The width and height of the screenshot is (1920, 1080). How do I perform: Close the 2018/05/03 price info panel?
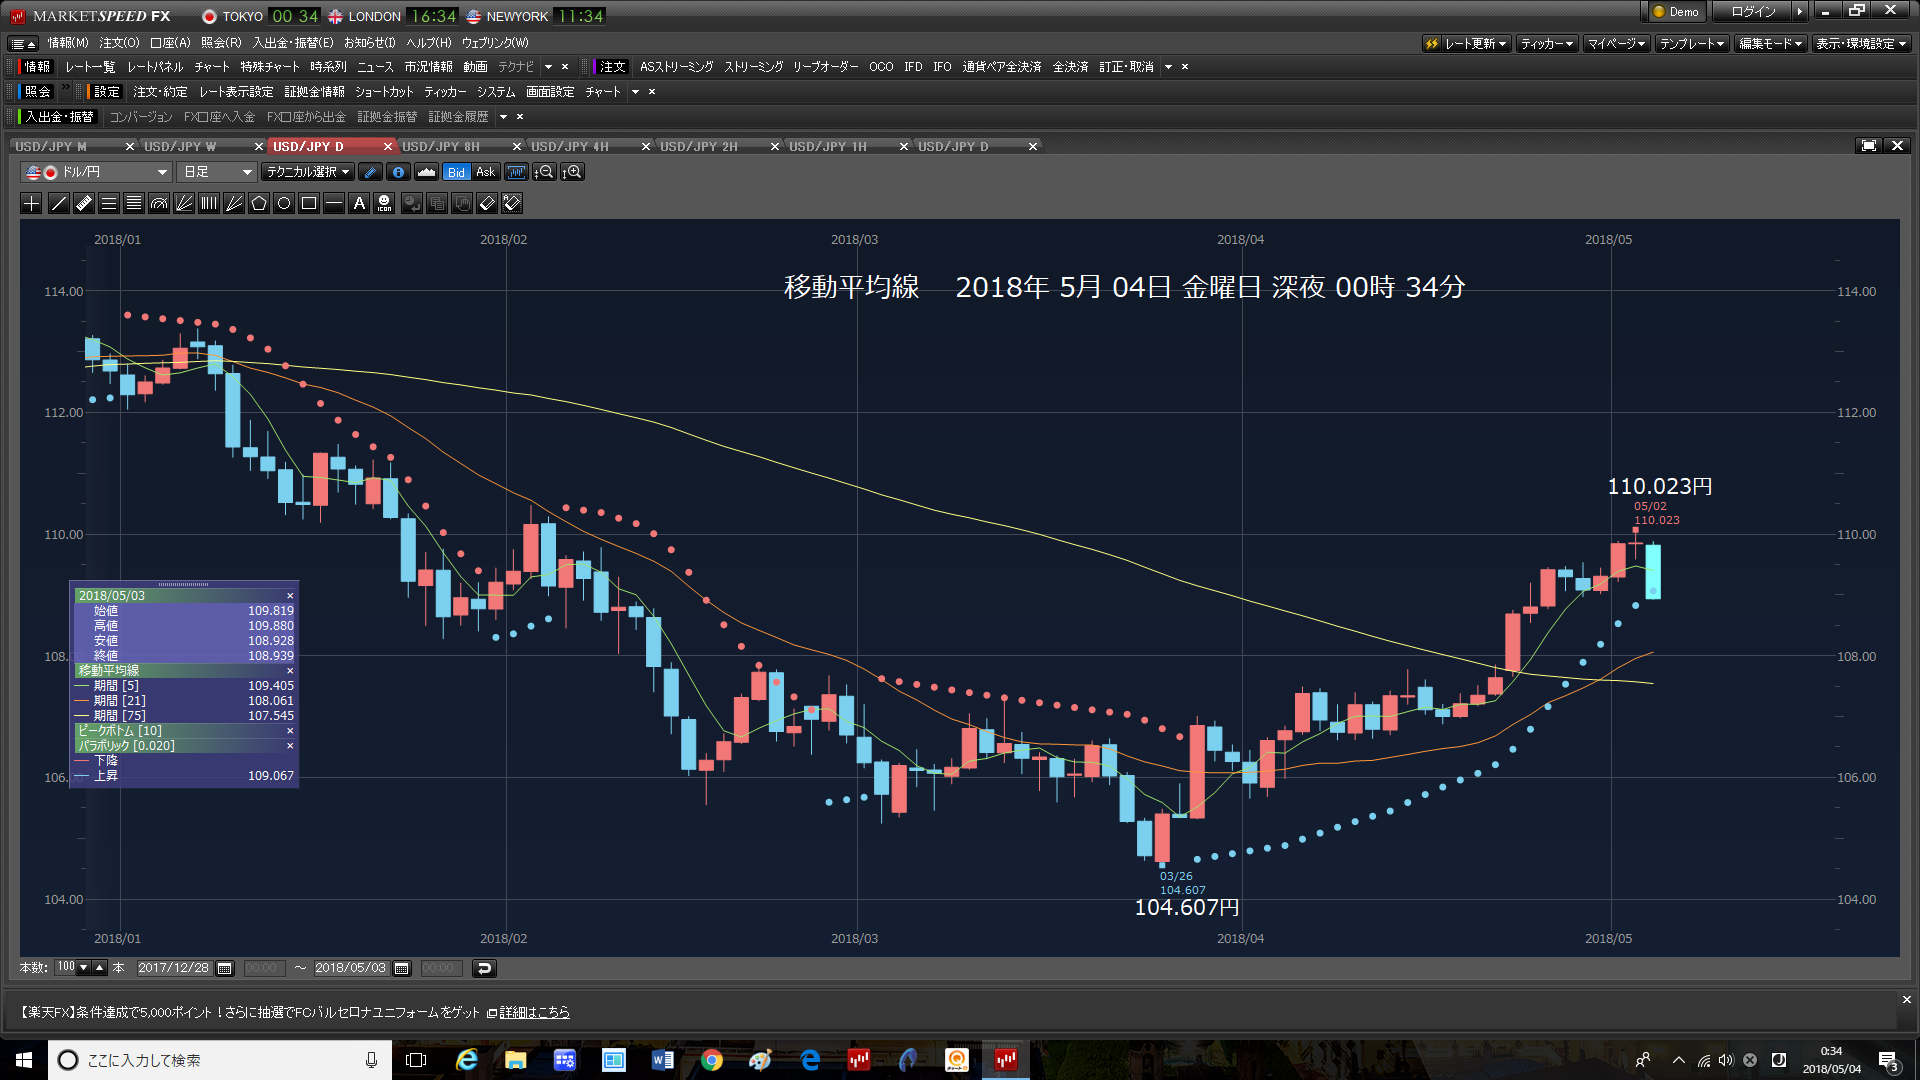[x=290, y=596]
